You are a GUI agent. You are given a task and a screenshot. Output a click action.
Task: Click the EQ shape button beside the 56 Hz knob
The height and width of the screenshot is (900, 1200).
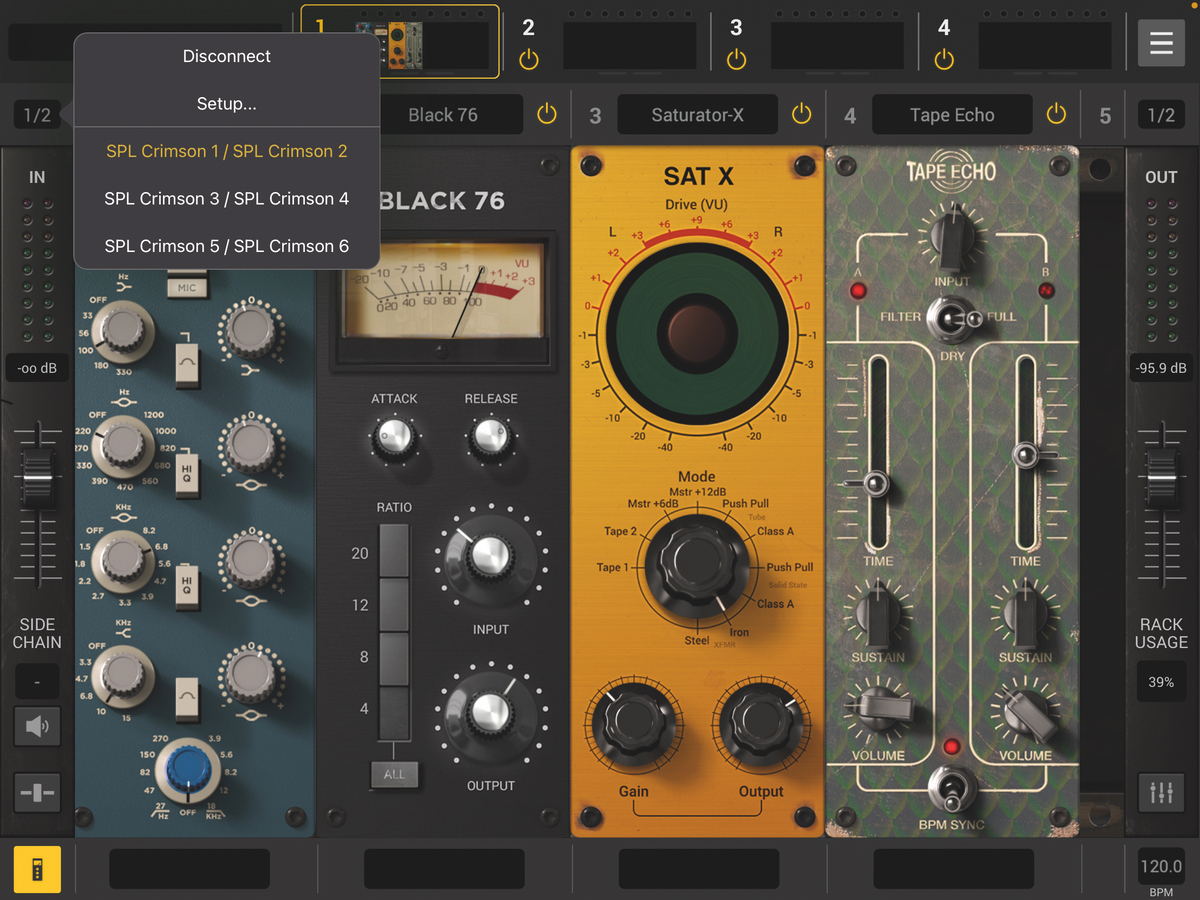tap(187, 365)
